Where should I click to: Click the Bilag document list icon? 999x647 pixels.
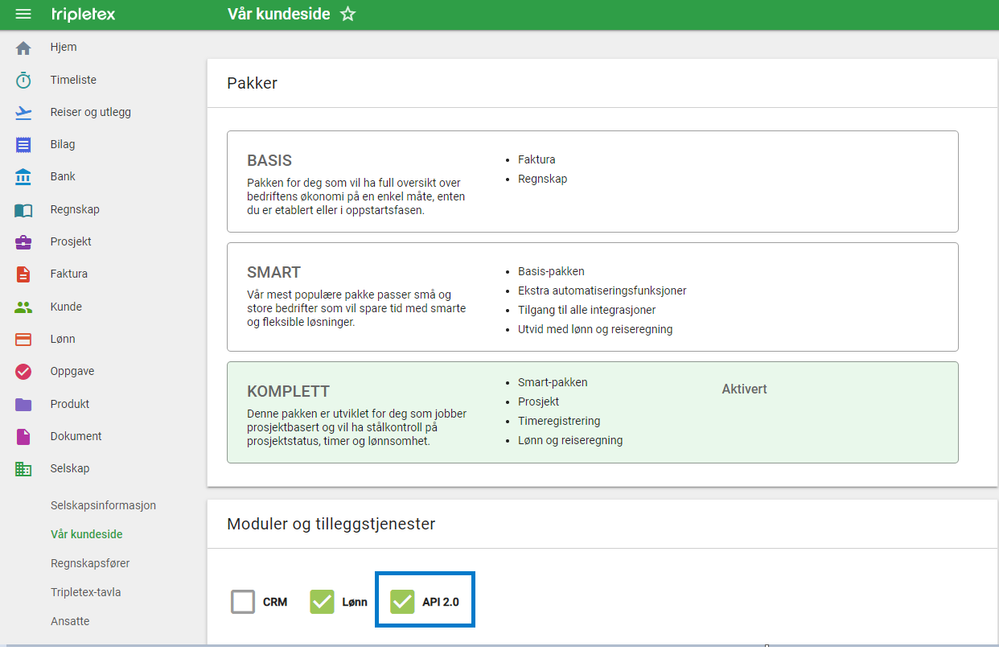[24, 145]
